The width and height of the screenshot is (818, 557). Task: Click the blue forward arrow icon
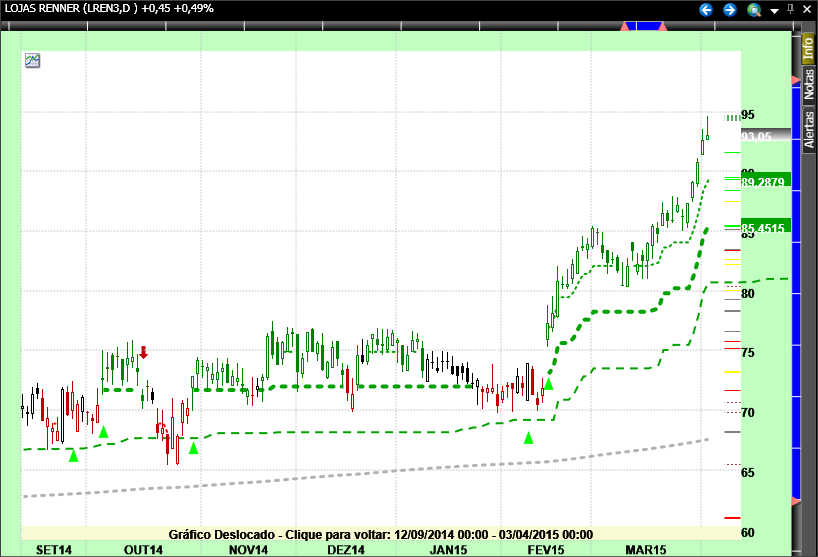[730, 9]
